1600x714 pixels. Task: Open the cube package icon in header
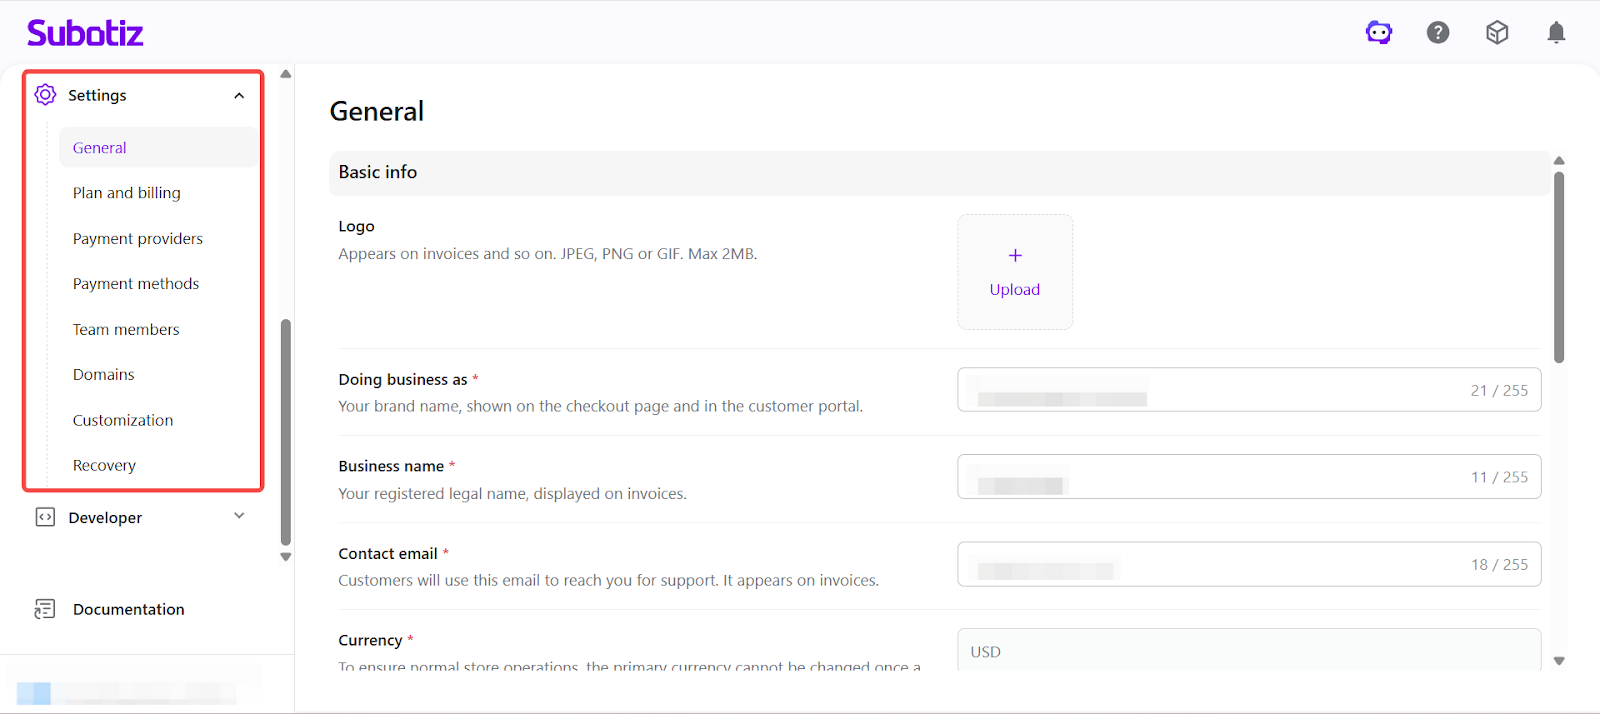pos(1497,33)
